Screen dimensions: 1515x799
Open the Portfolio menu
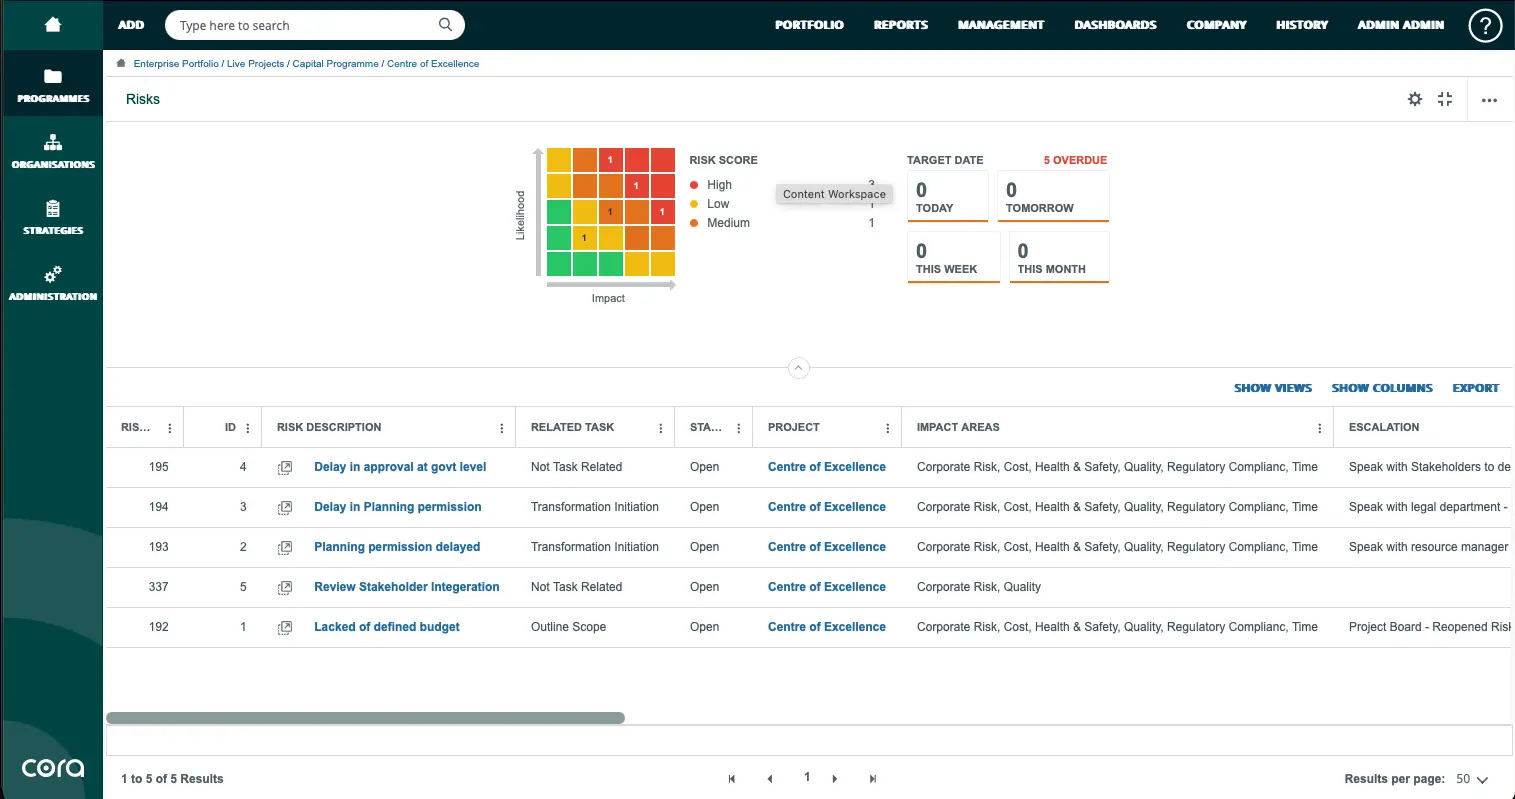[x=809, y=25]
